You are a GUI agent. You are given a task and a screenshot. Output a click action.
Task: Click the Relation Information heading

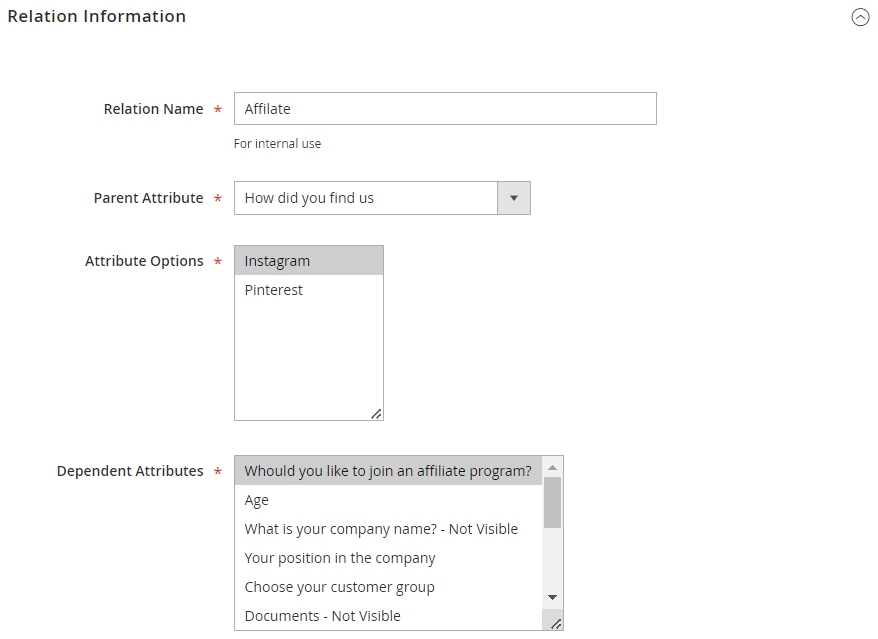96,16
